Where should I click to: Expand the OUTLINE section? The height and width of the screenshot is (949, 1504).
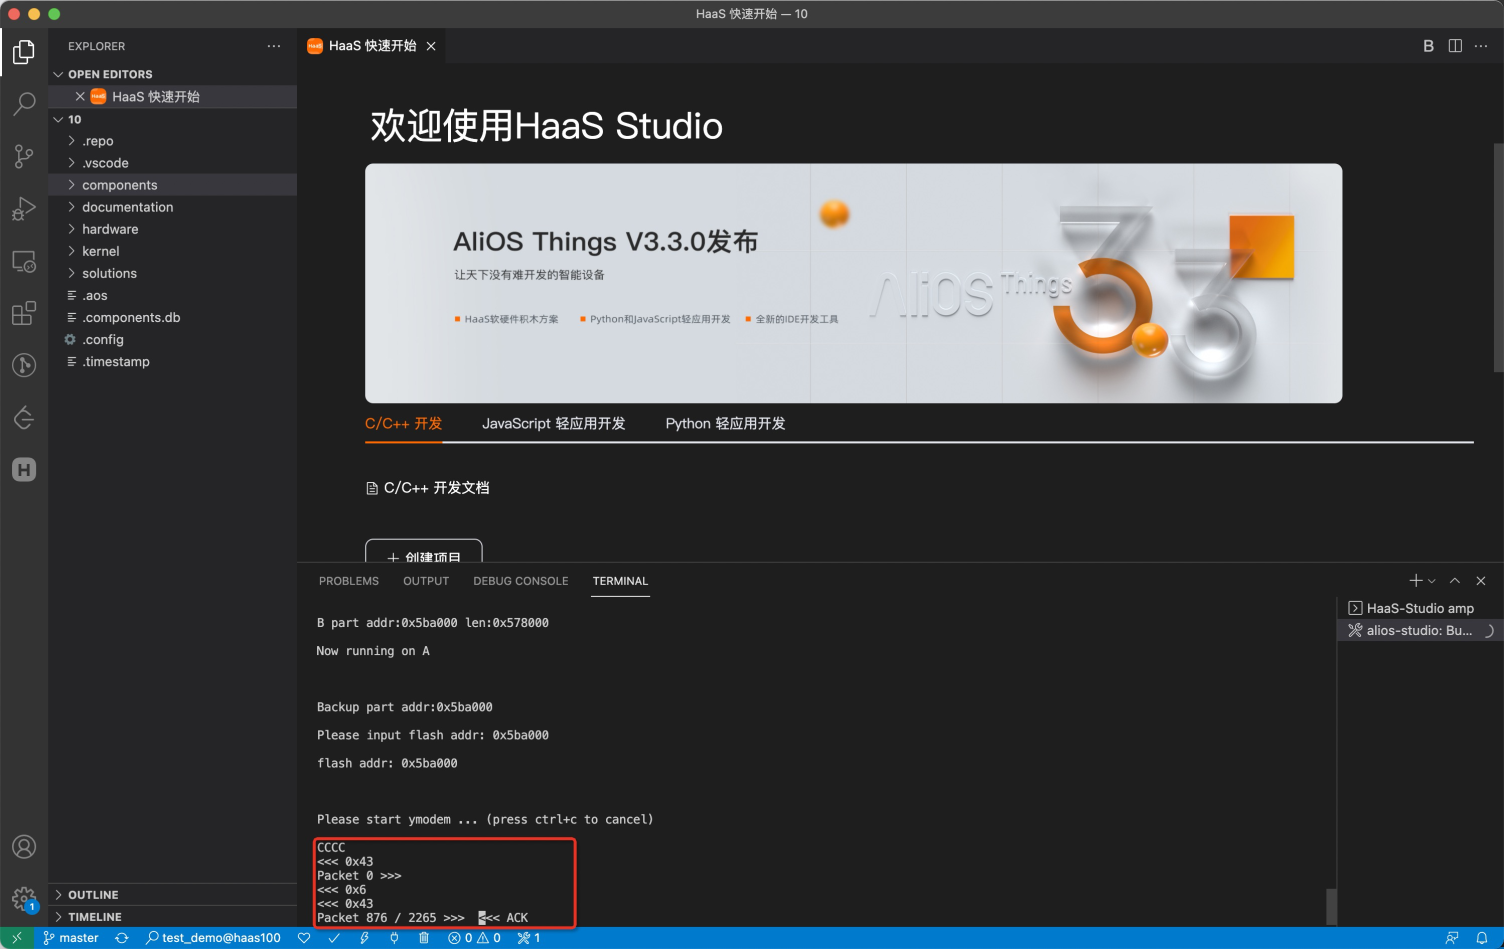(172, 895)
